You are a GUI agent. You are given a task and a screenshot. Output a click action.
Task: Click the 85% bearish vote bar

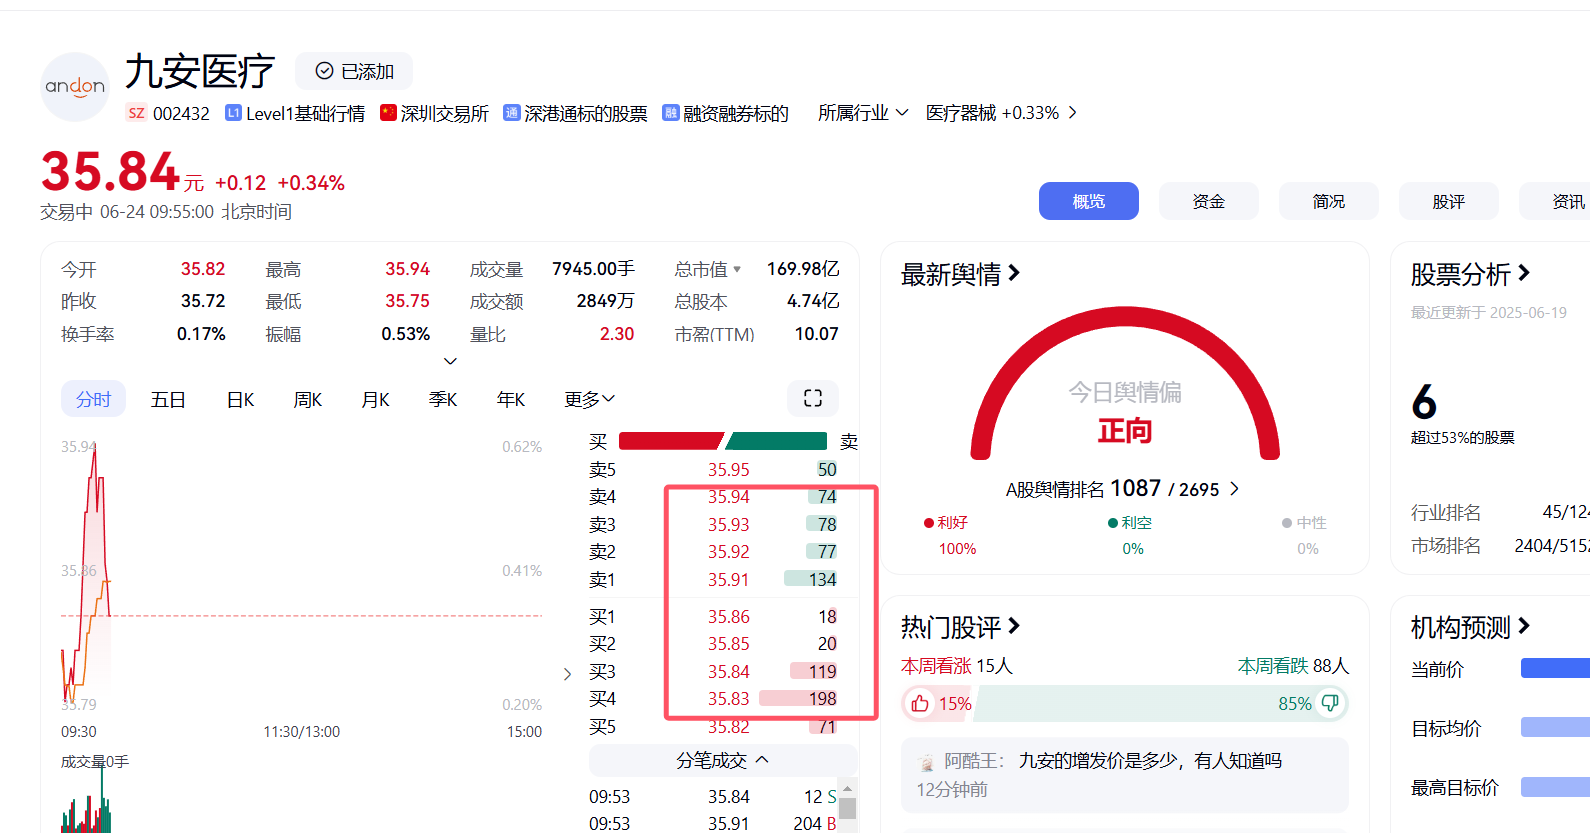click(x=1160, y=703)
